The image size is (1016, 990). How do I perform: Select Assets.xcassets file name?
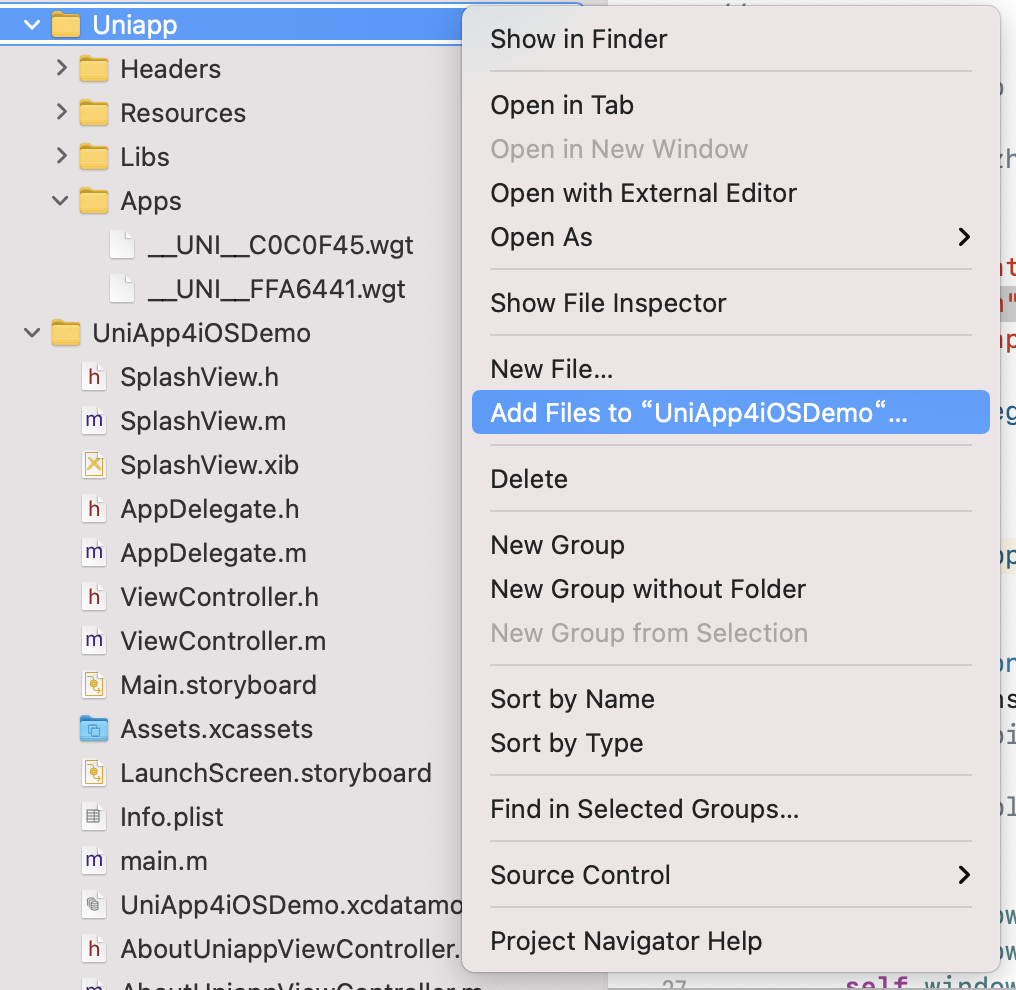216,730
